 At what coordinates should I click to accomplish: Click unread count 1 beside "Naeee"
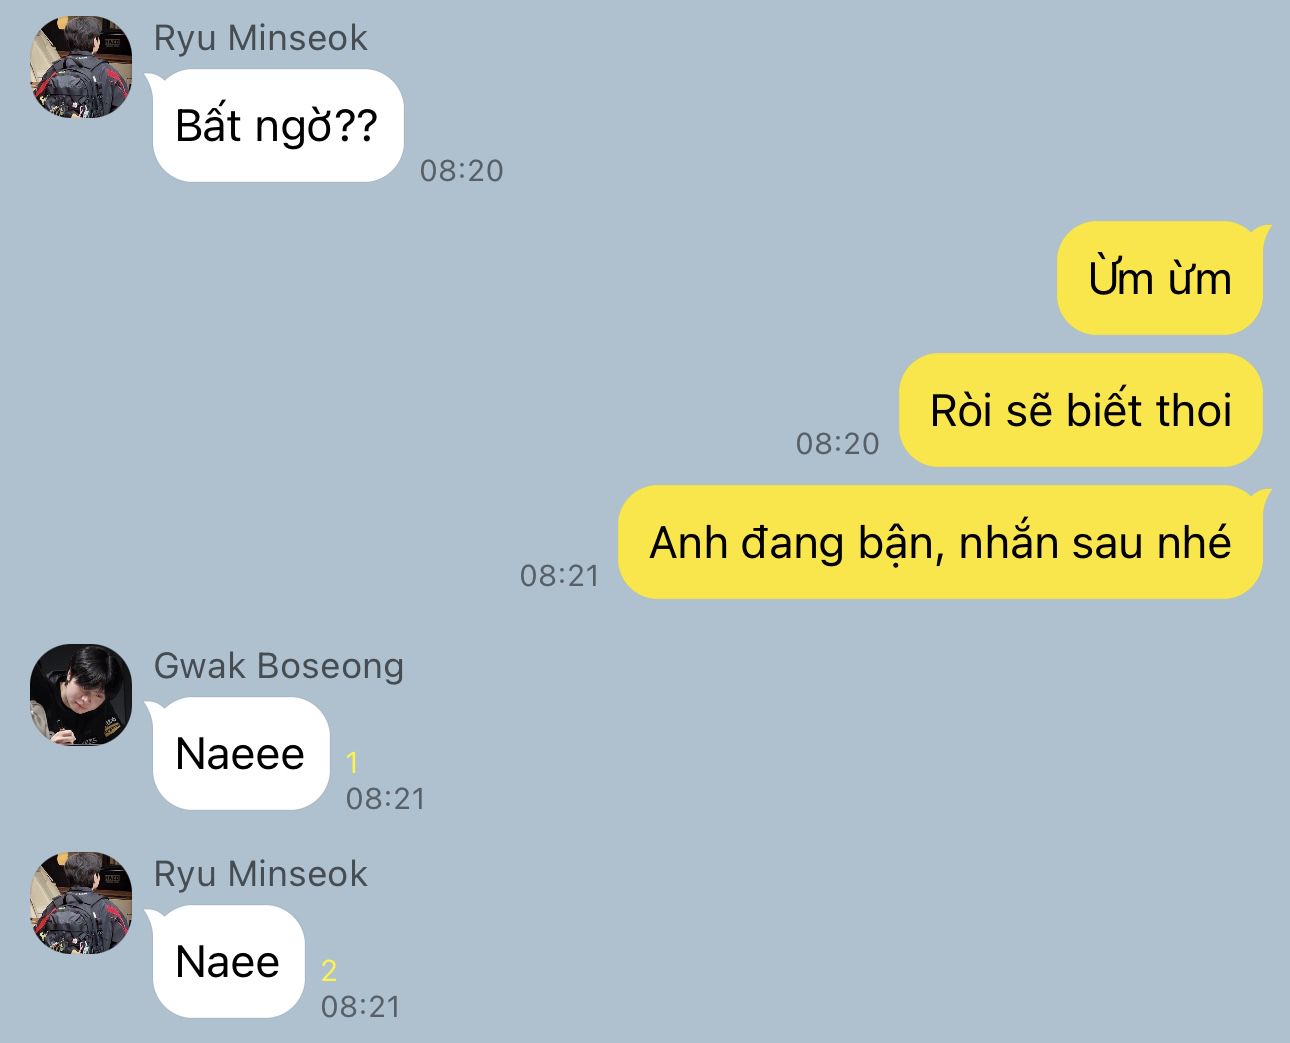(x=352, y=764)
